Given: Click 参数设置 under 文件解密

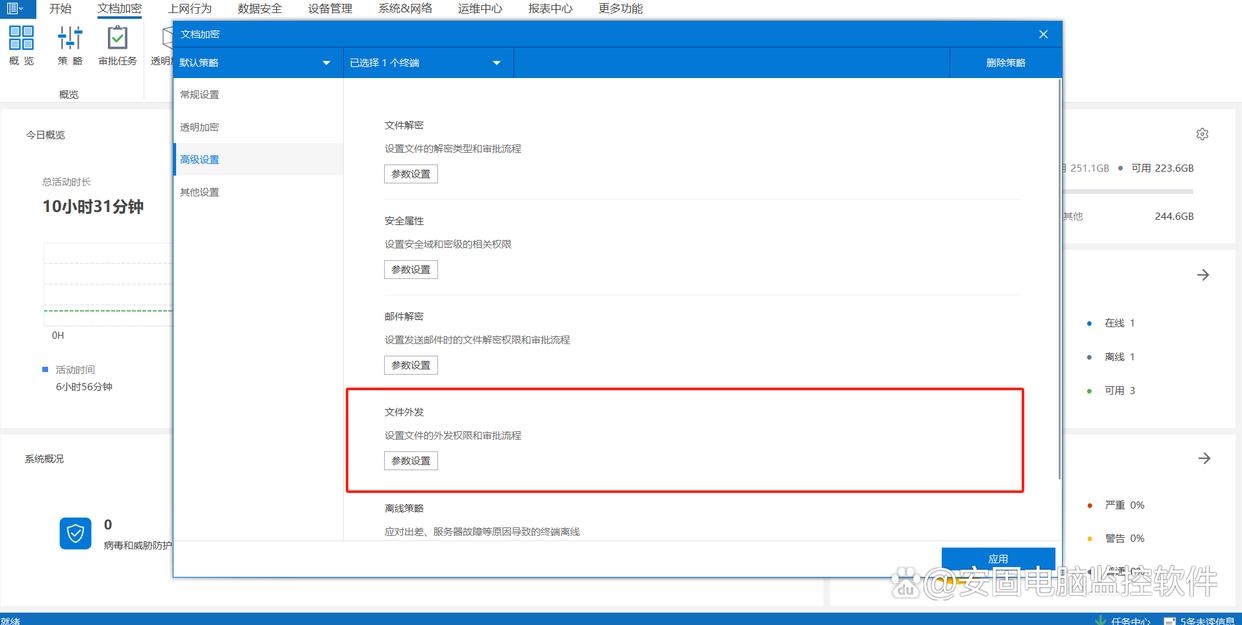Looking at the screenshot, I should [411, 174].
